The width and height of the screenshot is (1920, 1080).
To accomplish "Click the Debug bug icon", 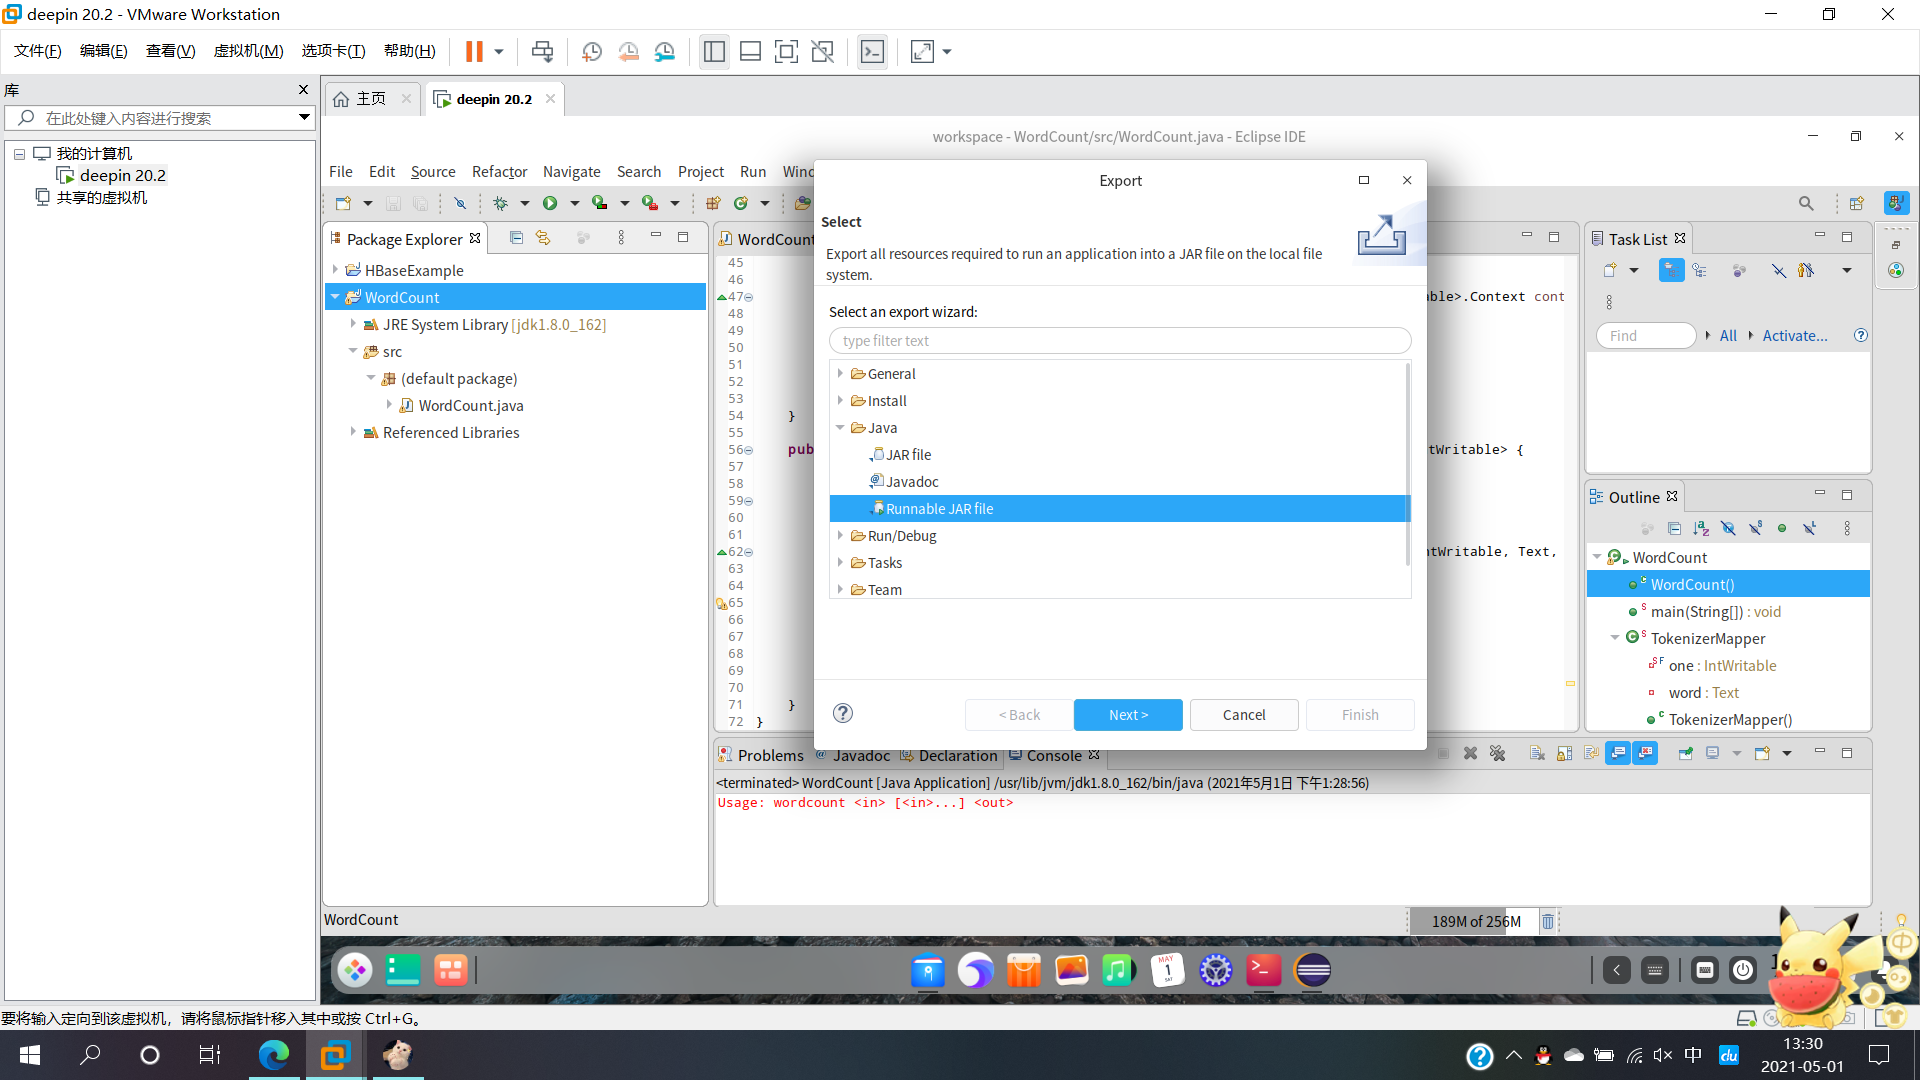I will point(500,203).
